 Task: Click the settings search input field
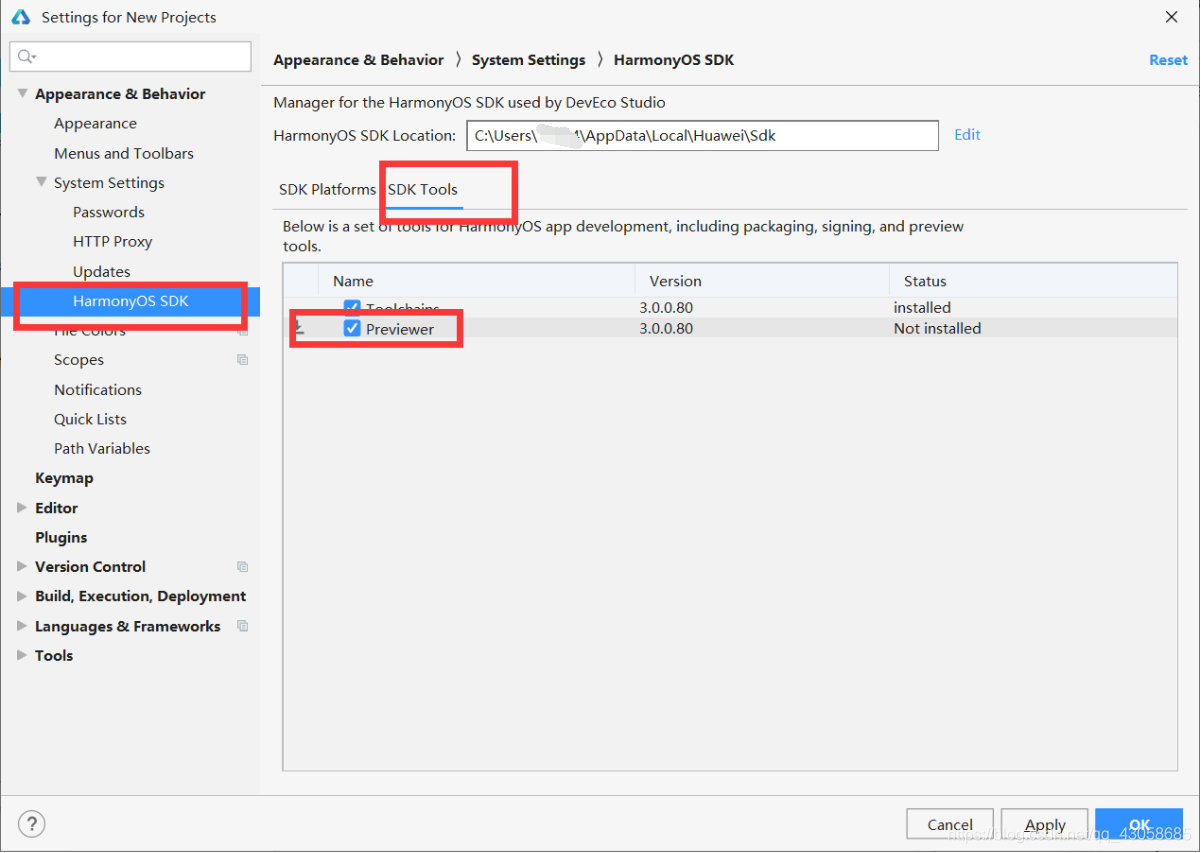[x=131, y=57]
